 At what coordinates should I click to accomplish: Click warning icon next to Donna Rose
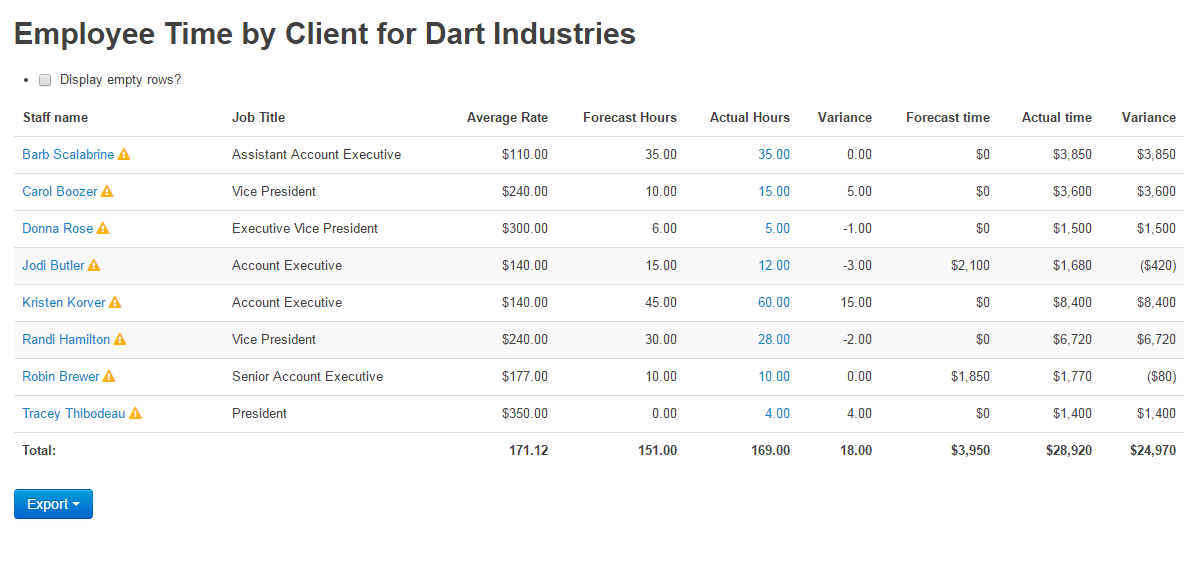pyautogui.click(x=103, y=228)
